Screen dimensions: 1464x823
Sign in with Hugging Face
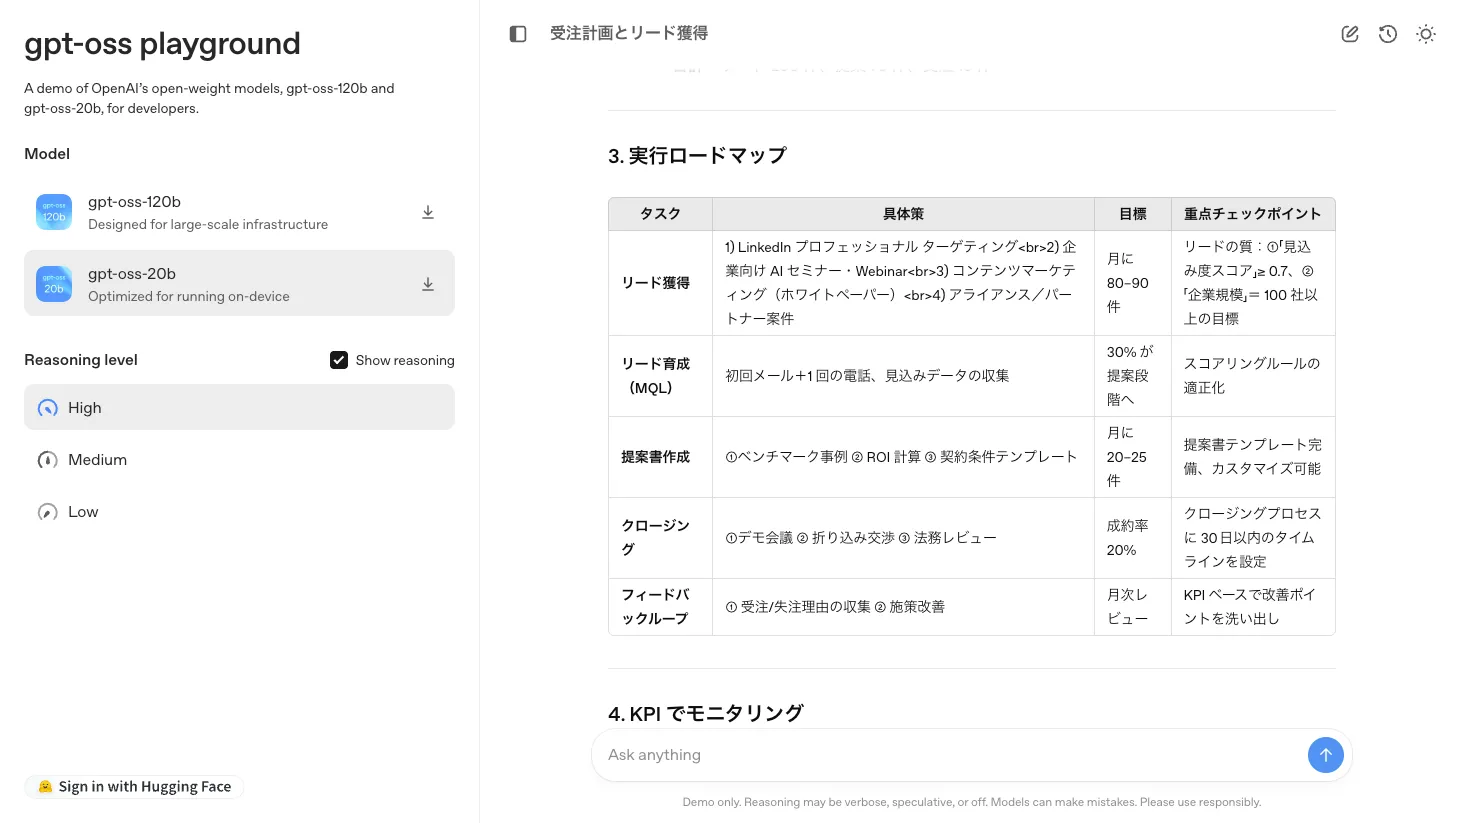(134, 787)
